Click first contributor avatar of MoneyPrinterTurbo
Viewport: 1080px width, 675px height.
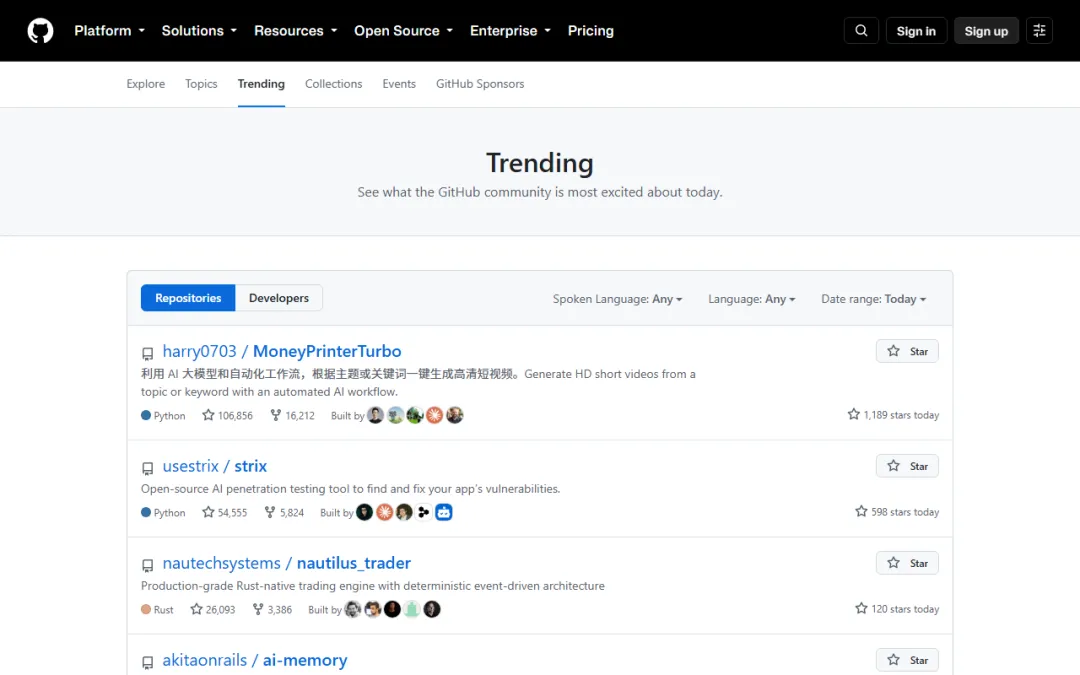coord(375,415)
